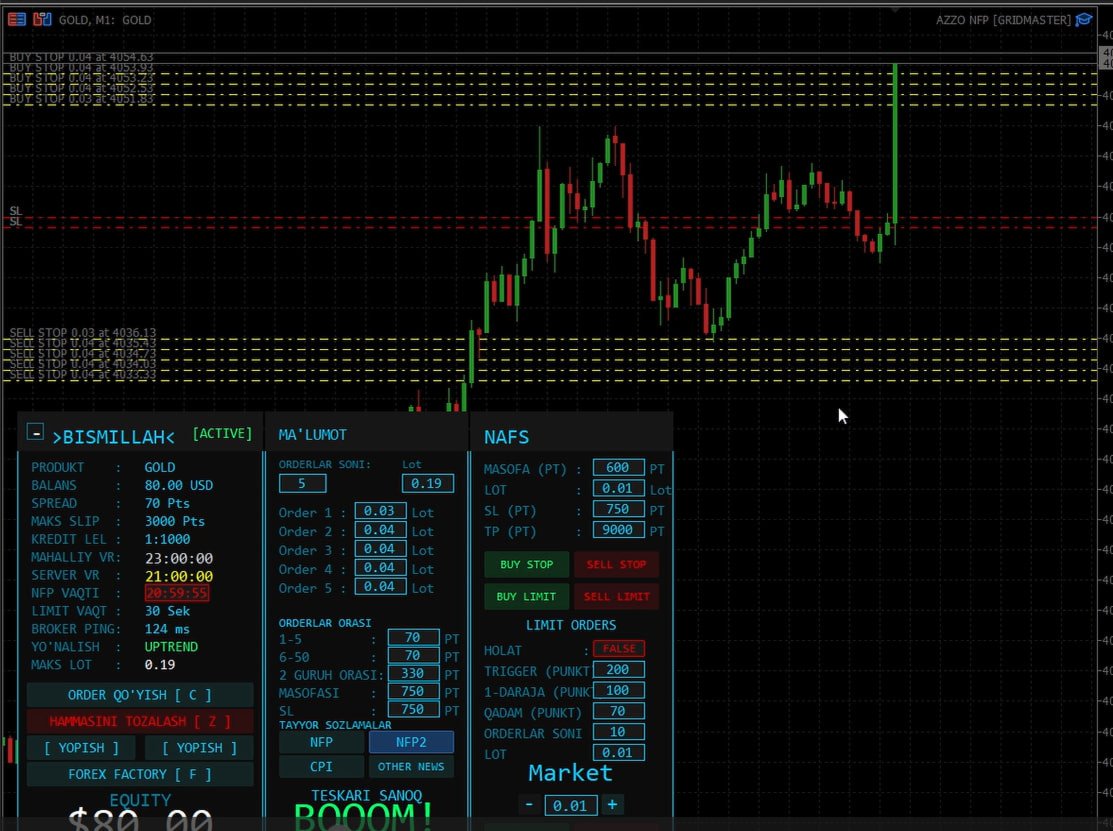Collapse the BISMILLAH panel with minus box

pyautogui.click(x=35, y=431)
